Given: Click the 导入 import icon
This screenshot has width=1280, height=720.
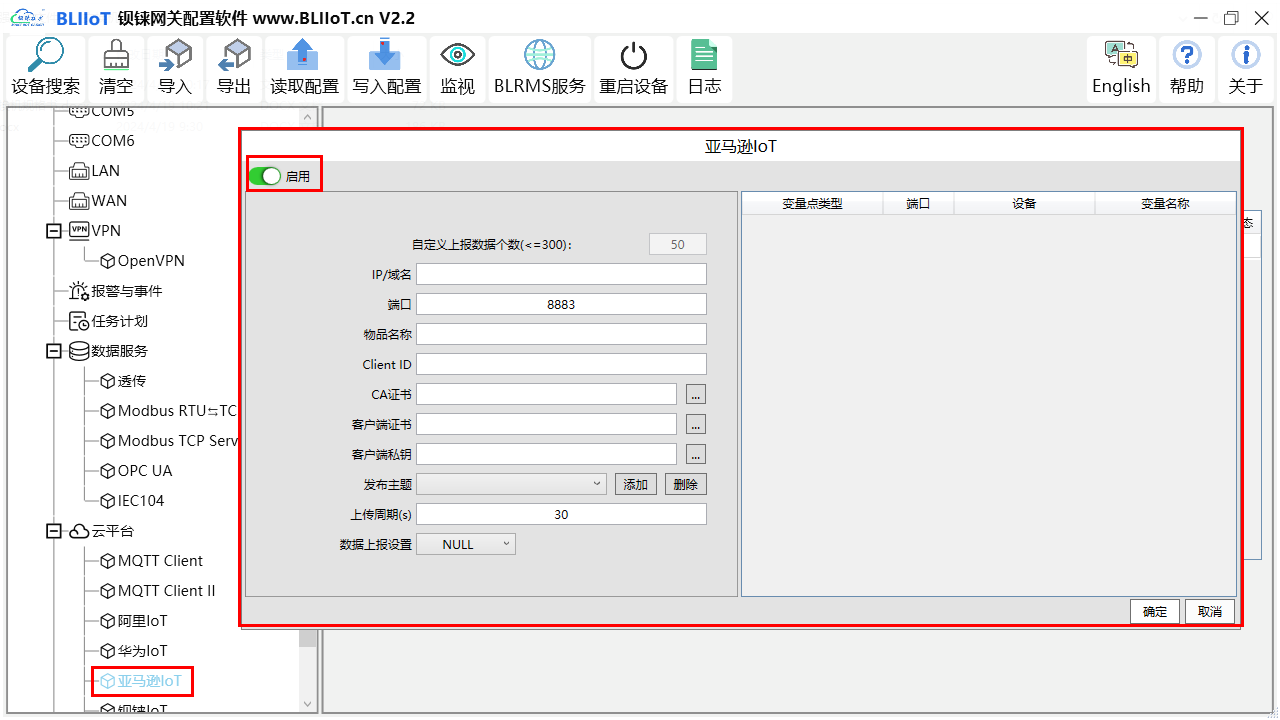Looking at the screenshot, I should pos(175,68).
